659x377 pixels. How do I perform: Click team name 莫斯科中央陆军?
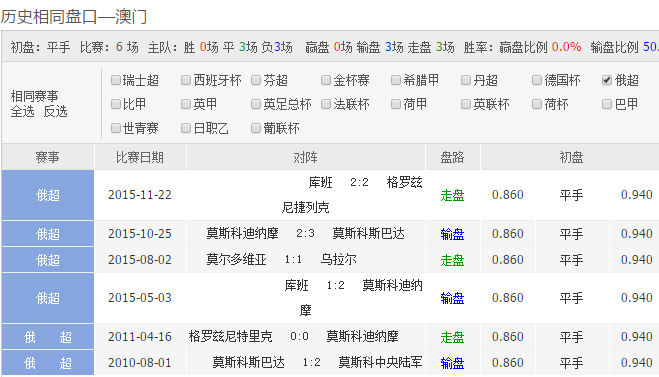[380, 362]
